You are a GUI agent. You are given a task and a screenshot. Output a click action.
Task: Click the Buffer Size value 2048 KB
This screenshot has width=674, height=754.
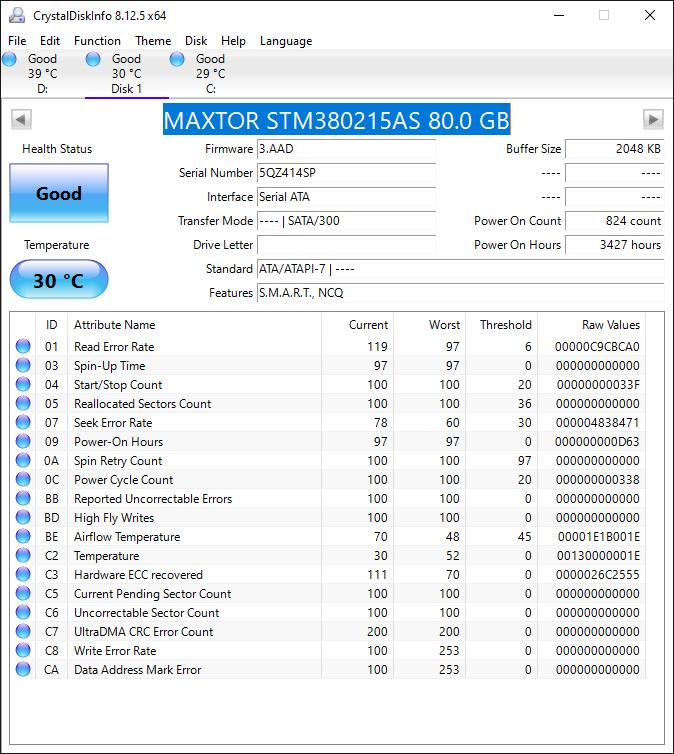614,149
